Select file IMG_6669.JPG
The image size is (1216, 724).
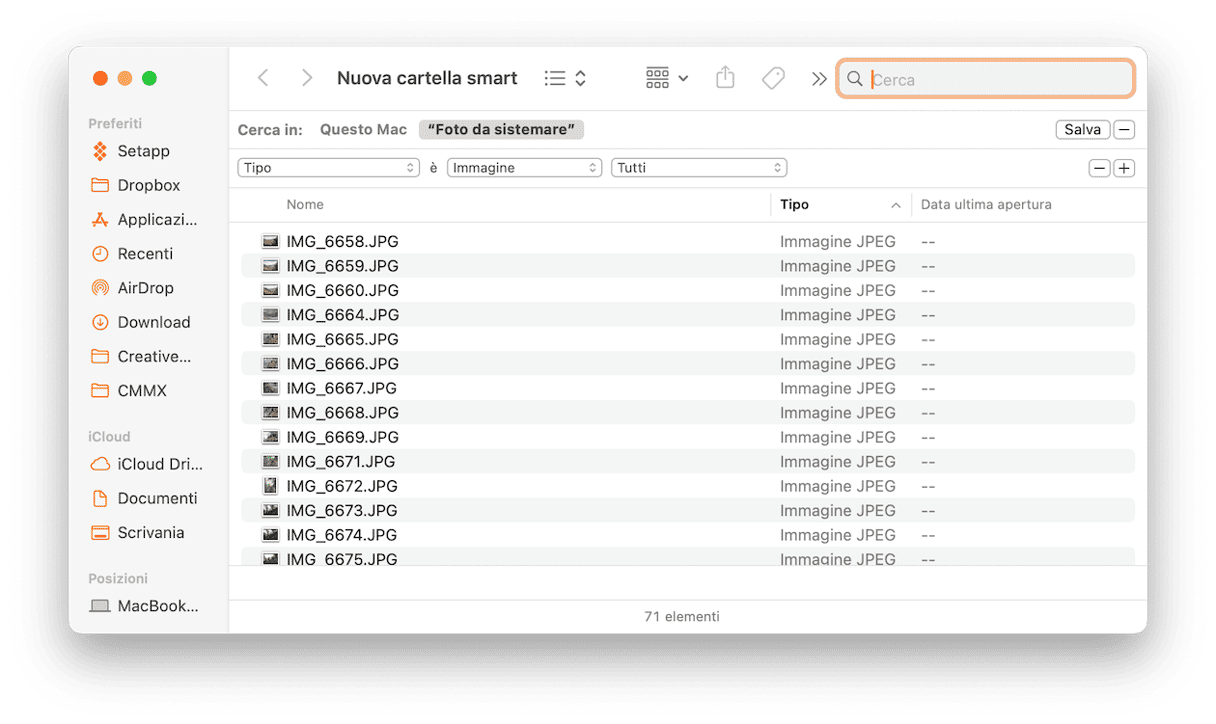click(x=688, y=437)
